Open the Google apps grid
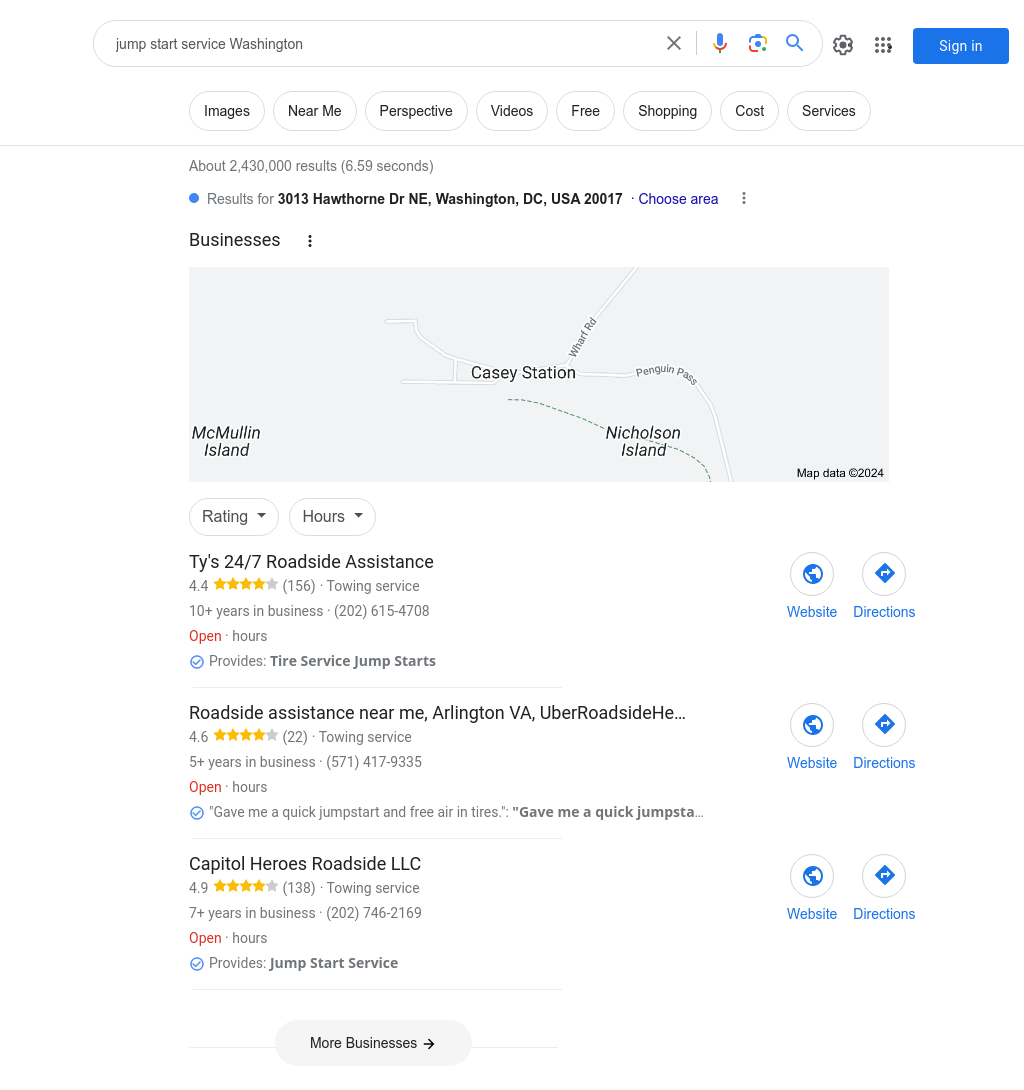Screen dimensions: 1024x1090 click(x=883, y=45)
